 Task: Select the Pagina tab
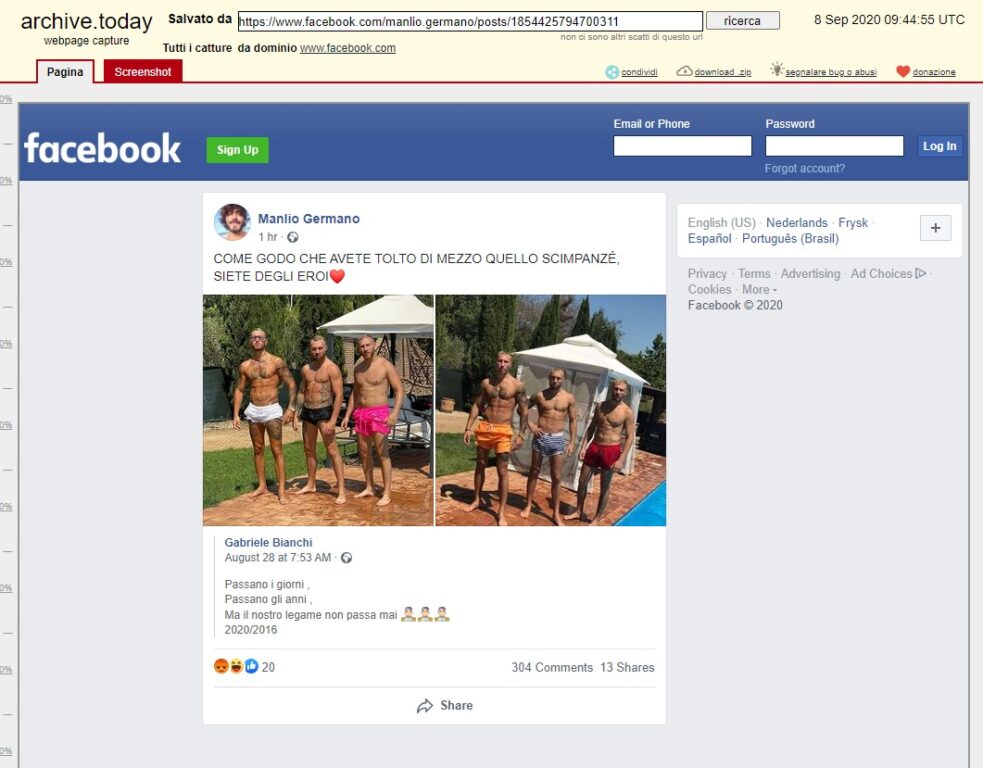tap(65, 71)
